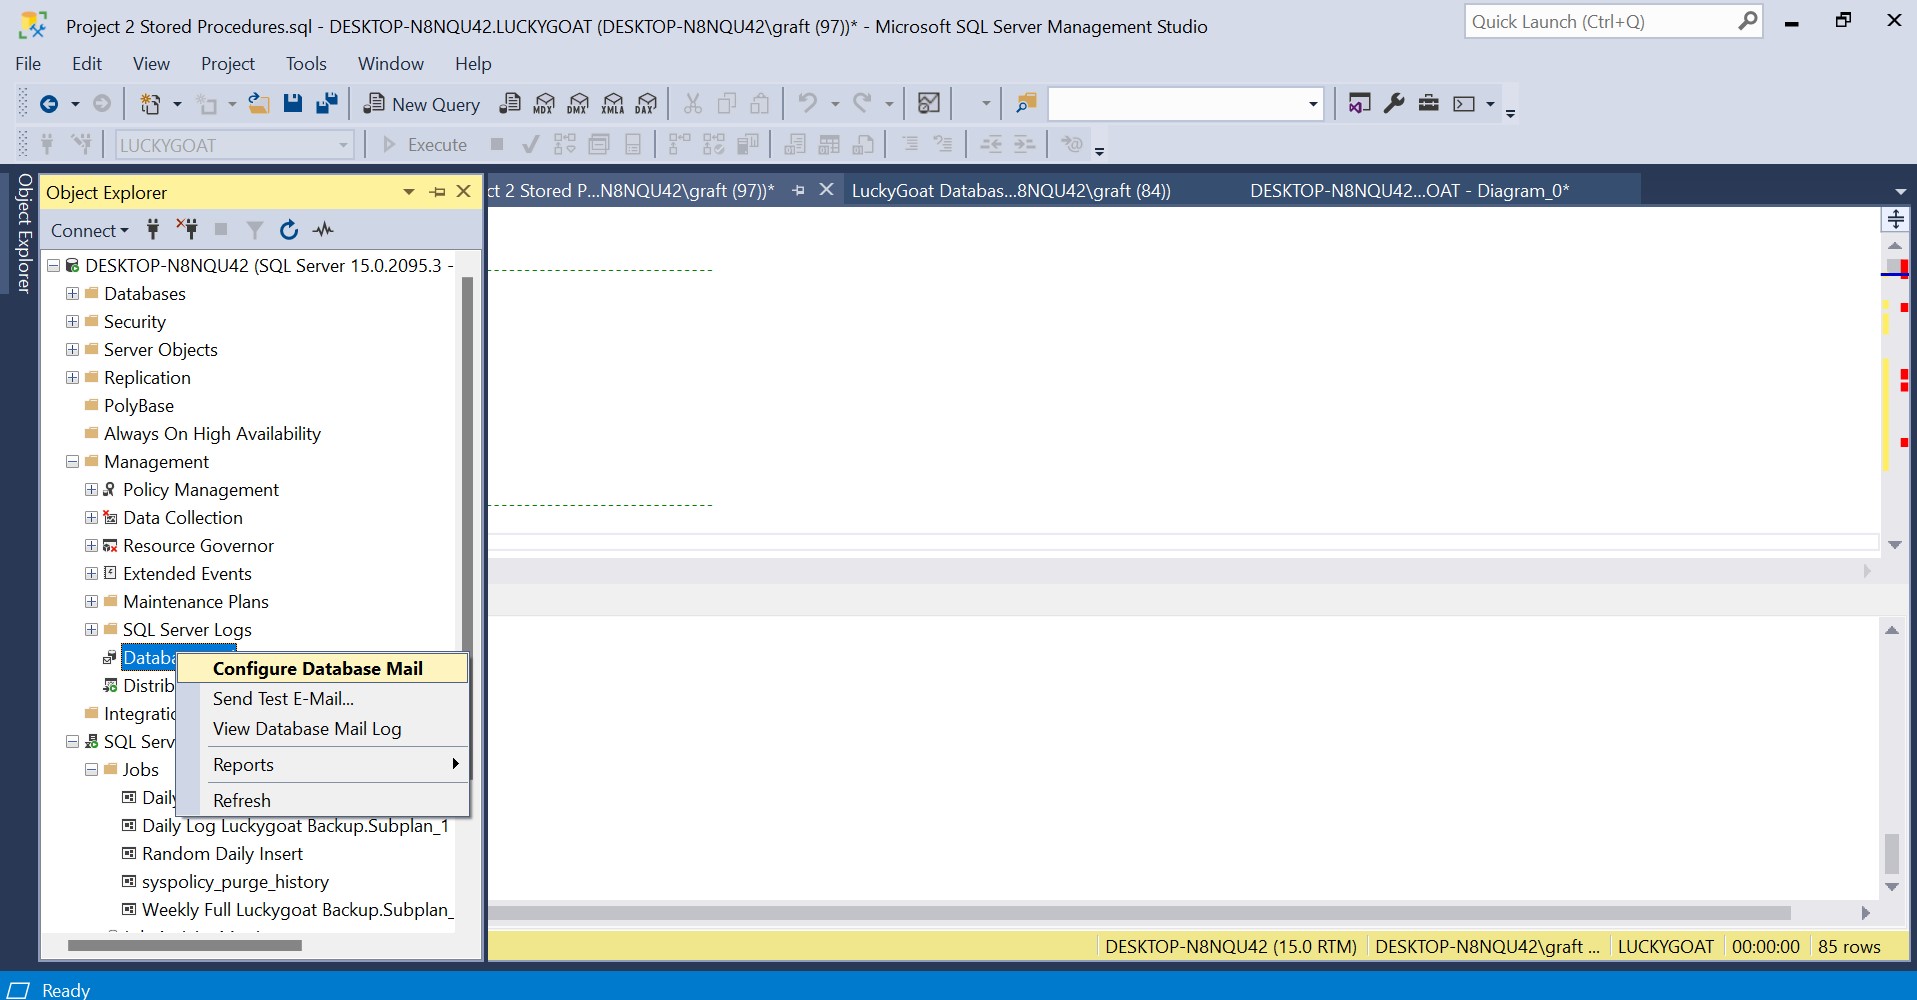Click the Open File folder icon
1917x1000 pixels.
259,104
